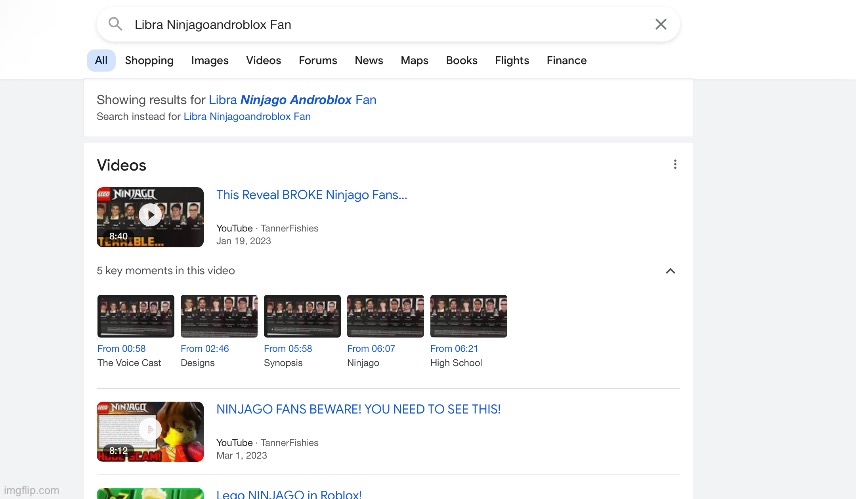Open the Videos section three-dot menu
This screenshot has width=856, height=499.
(675, 164)
